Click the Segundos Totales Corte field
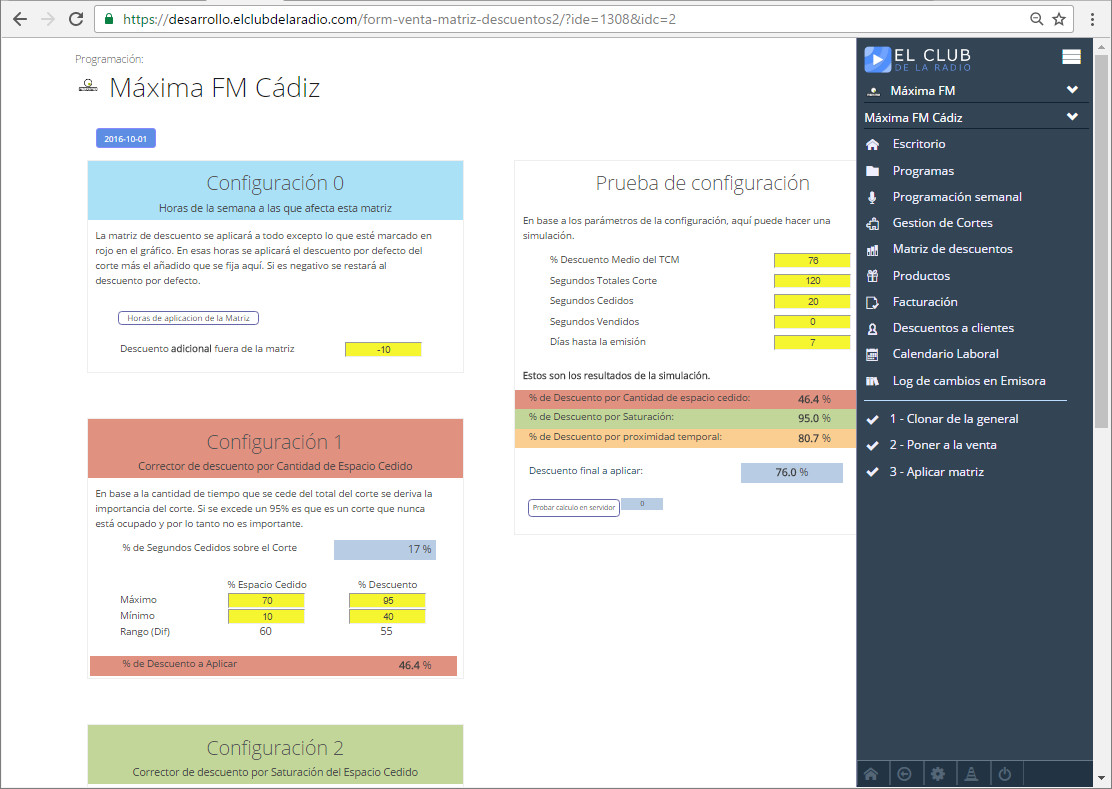This screenshot has width=1112, height=789. pos(812,281)
